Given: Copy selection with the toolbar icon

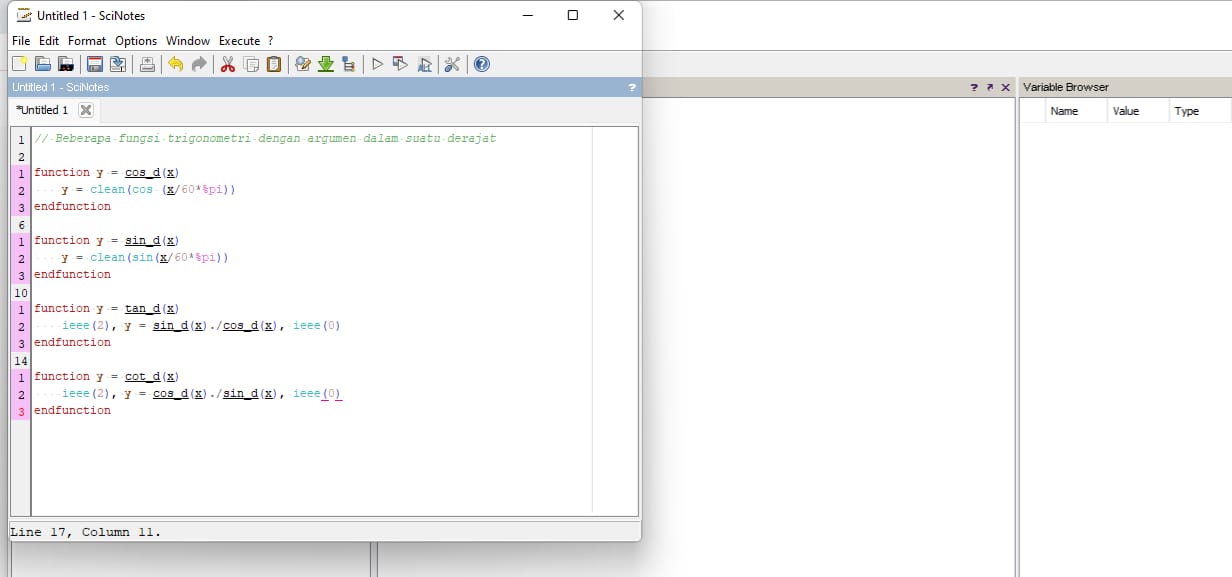Looking at the screenshot, I should (x=251, y=64).
